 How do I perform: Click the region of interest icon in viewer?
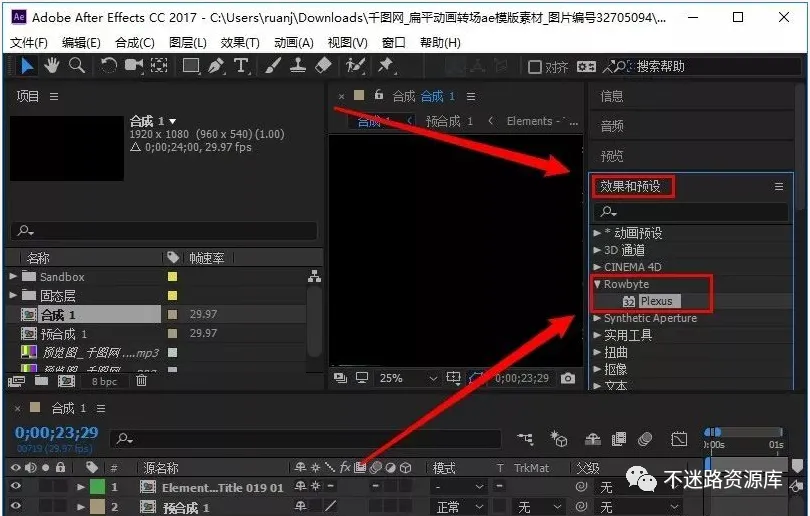(453, 378)
